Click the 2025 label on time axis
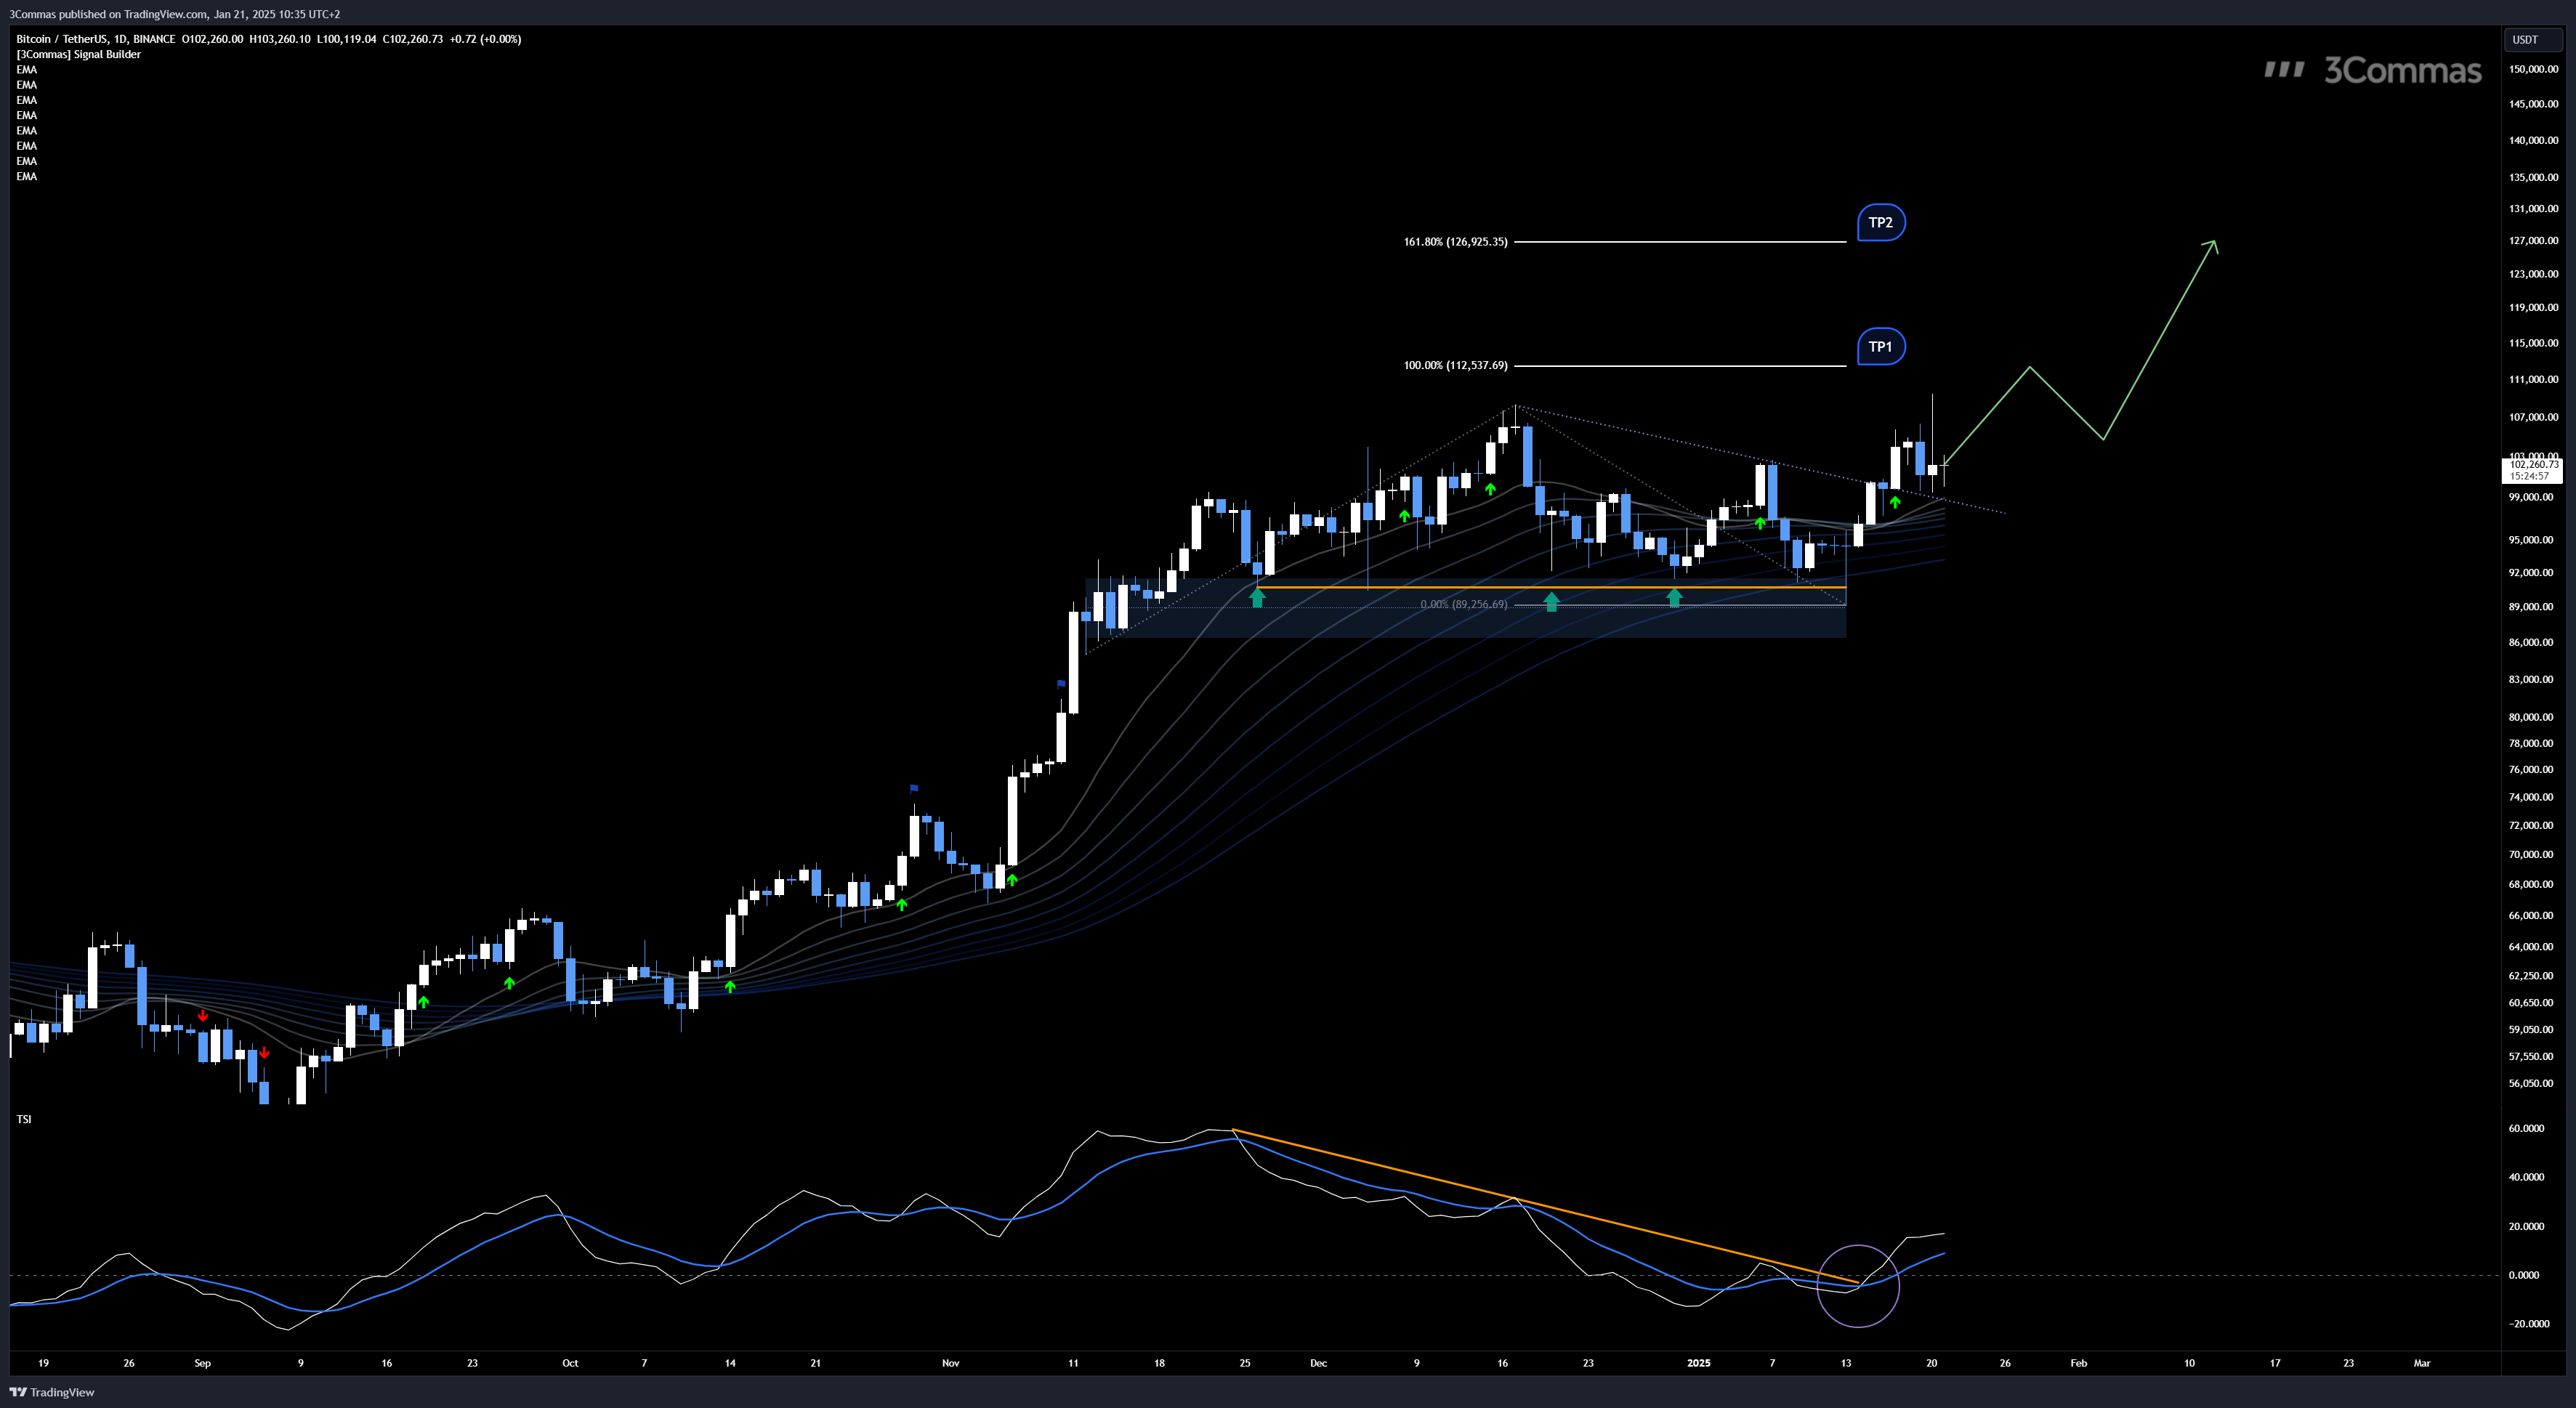Screen dimensions: 2576x1408 point(1698,1363)
